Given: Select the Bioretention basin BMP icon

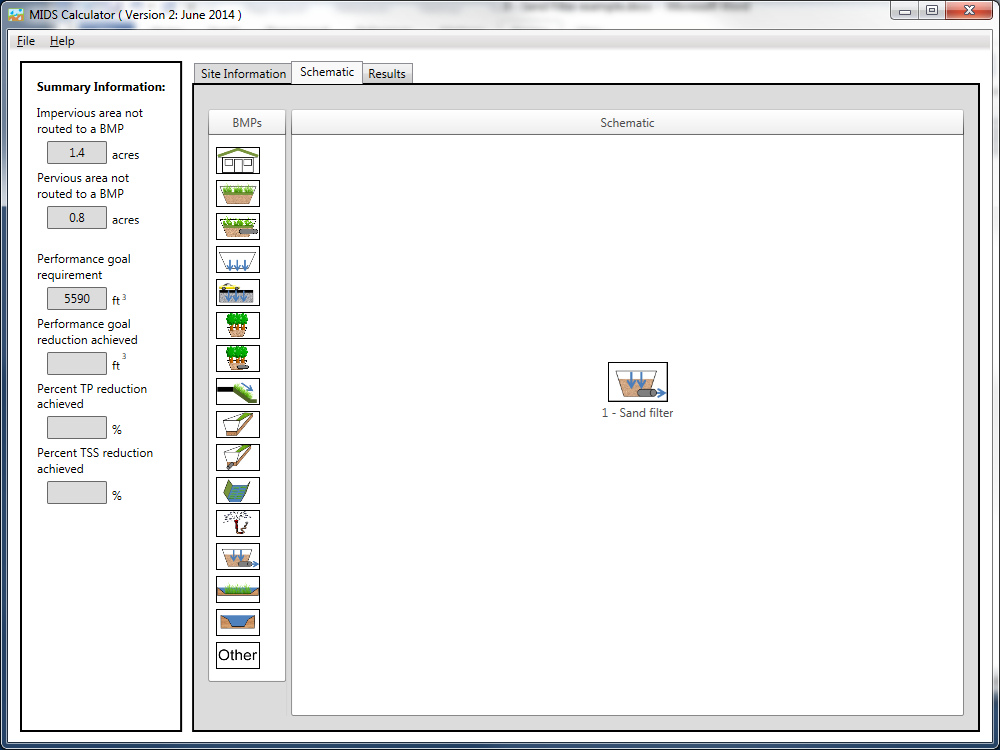Looking at the screenshot, I should 237,193.
